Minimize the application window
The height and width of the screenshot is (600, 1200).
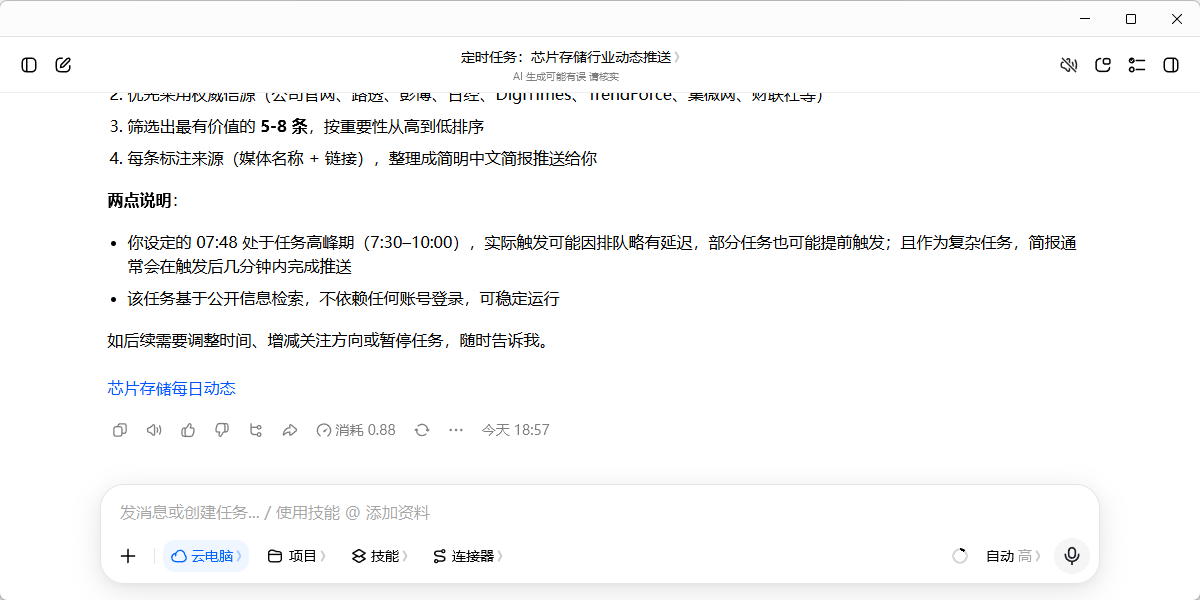1086,19
